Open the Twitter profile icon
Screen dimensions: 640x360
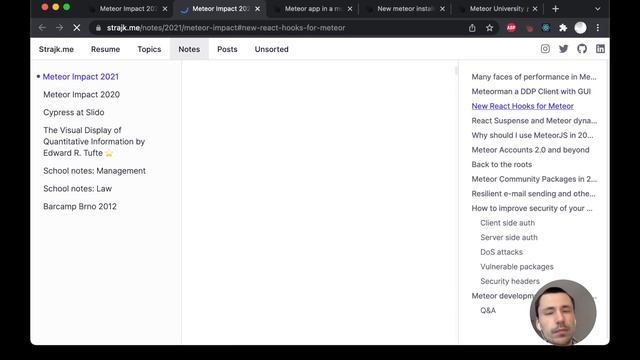[563, 49]
